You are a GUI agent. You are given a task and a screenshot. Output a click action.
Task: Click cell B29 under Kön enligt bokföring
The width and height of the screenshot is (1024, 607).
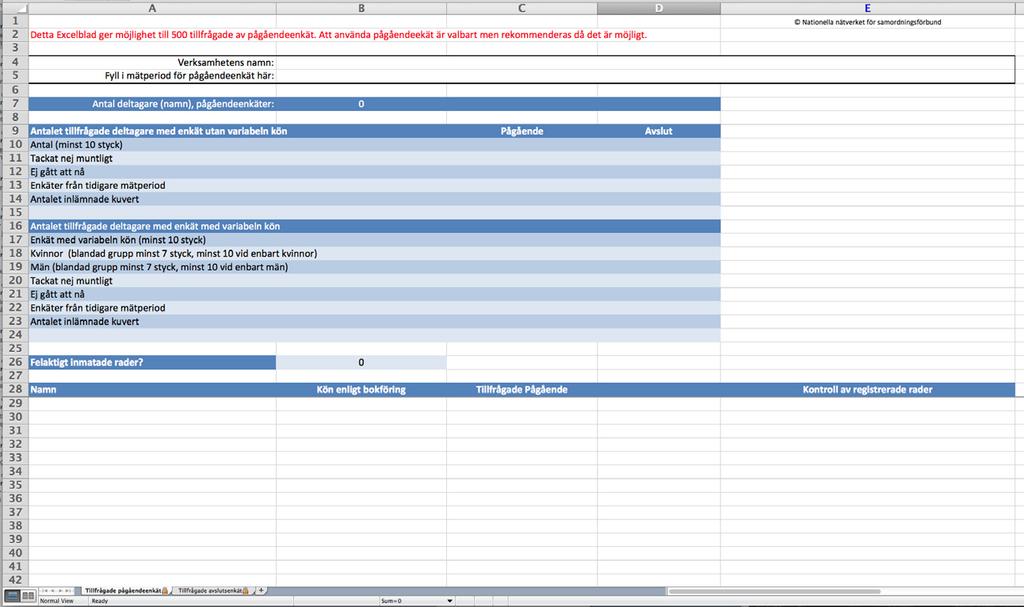361,403
